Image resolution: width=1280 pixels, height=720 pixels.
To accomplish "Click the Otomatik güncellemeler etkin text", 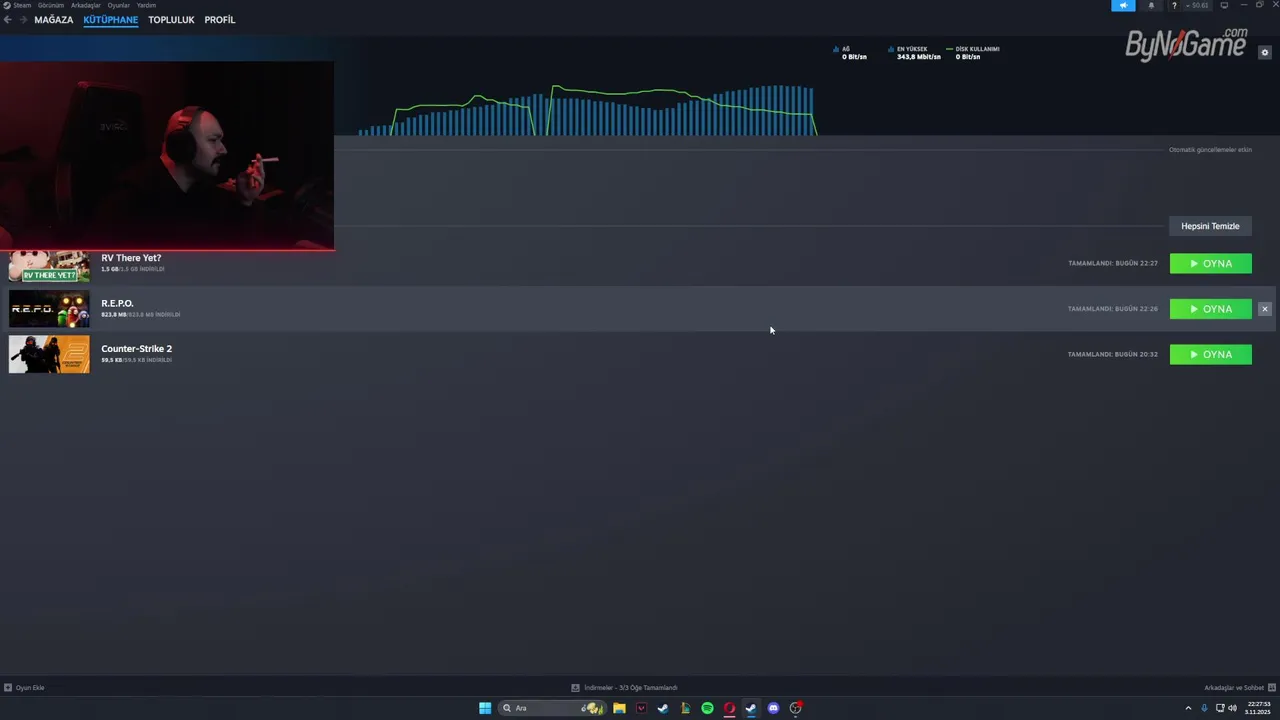I will [x=1210, y=150].
